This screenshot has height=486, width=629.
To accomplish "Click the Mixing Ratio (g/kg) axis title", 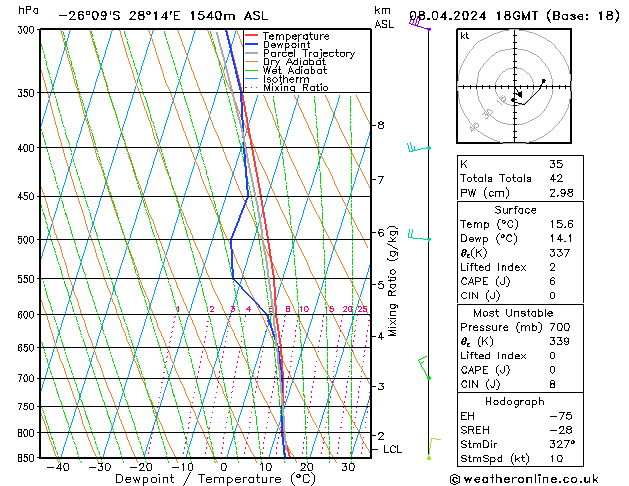I will tap(393, 281).
